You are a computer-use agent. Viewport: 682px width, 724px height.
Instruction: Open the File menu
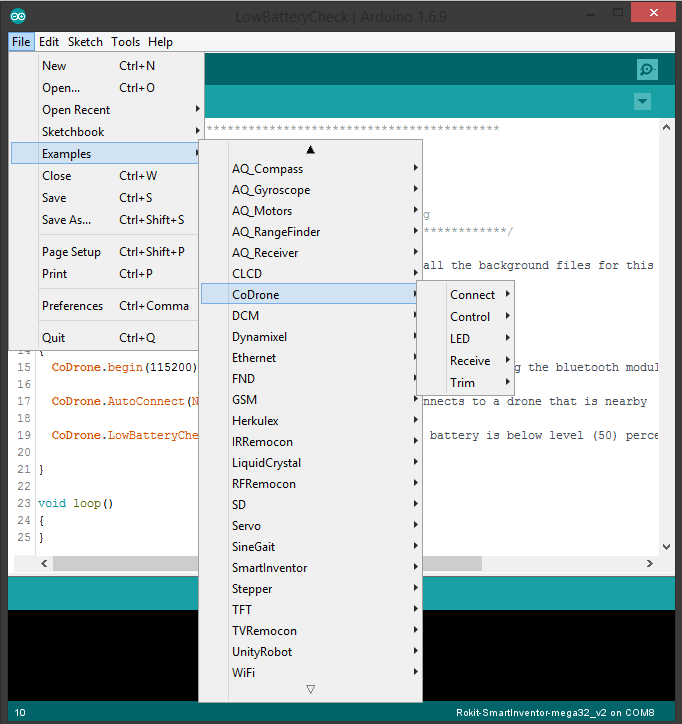(21, 42)
